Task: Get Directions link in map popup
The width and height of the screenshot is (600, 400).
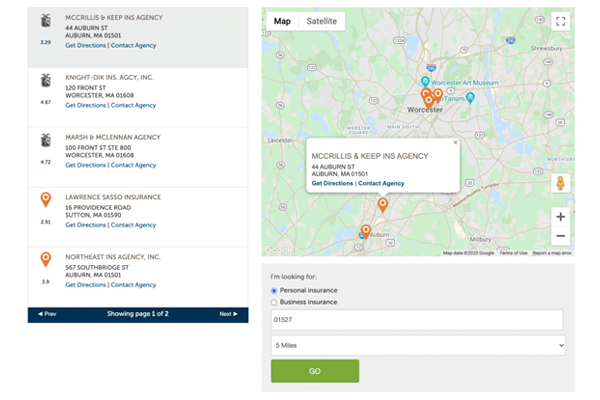Action: coord(332,183)
